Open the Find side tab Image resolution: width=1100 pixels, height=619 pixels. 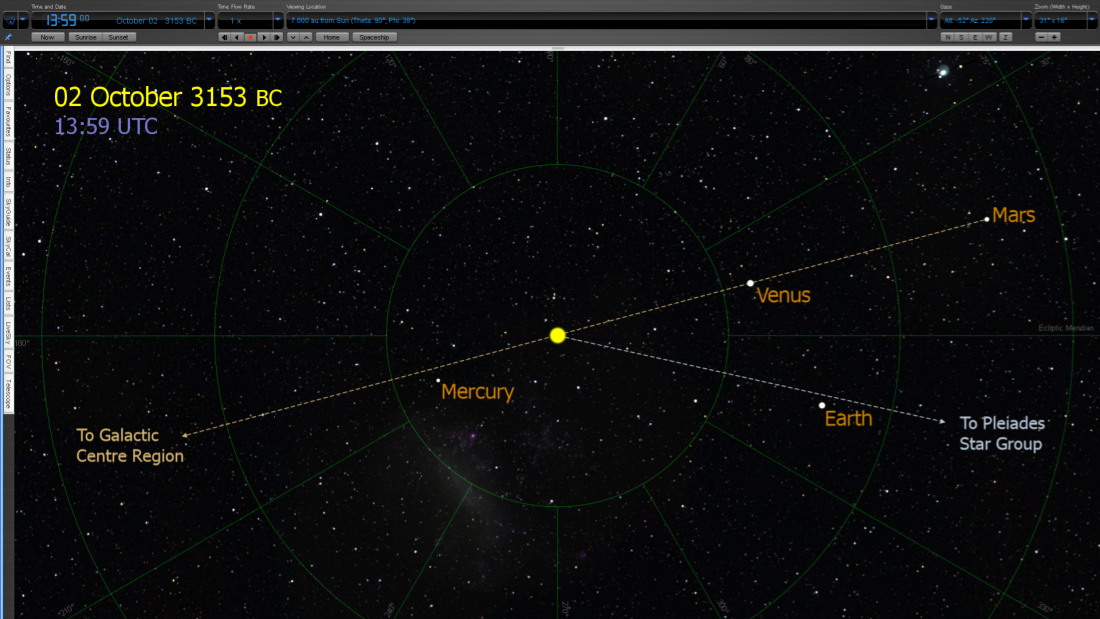(8, 58)
